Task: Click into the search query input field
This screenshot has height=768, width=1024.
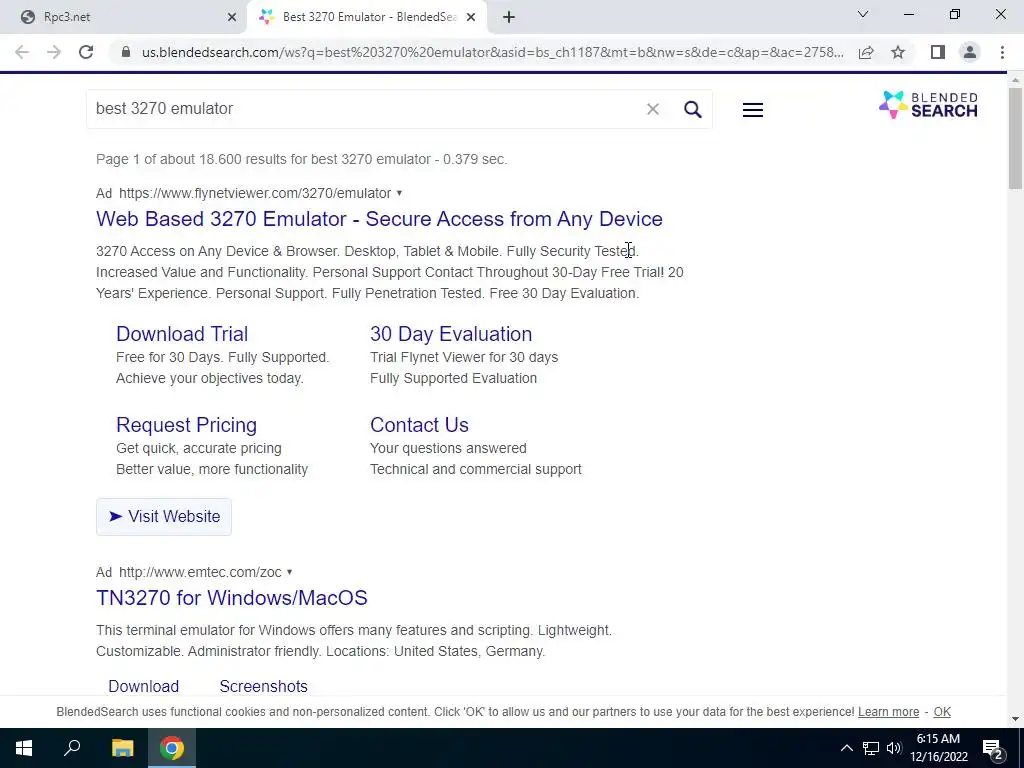Action: coord(366,109)
